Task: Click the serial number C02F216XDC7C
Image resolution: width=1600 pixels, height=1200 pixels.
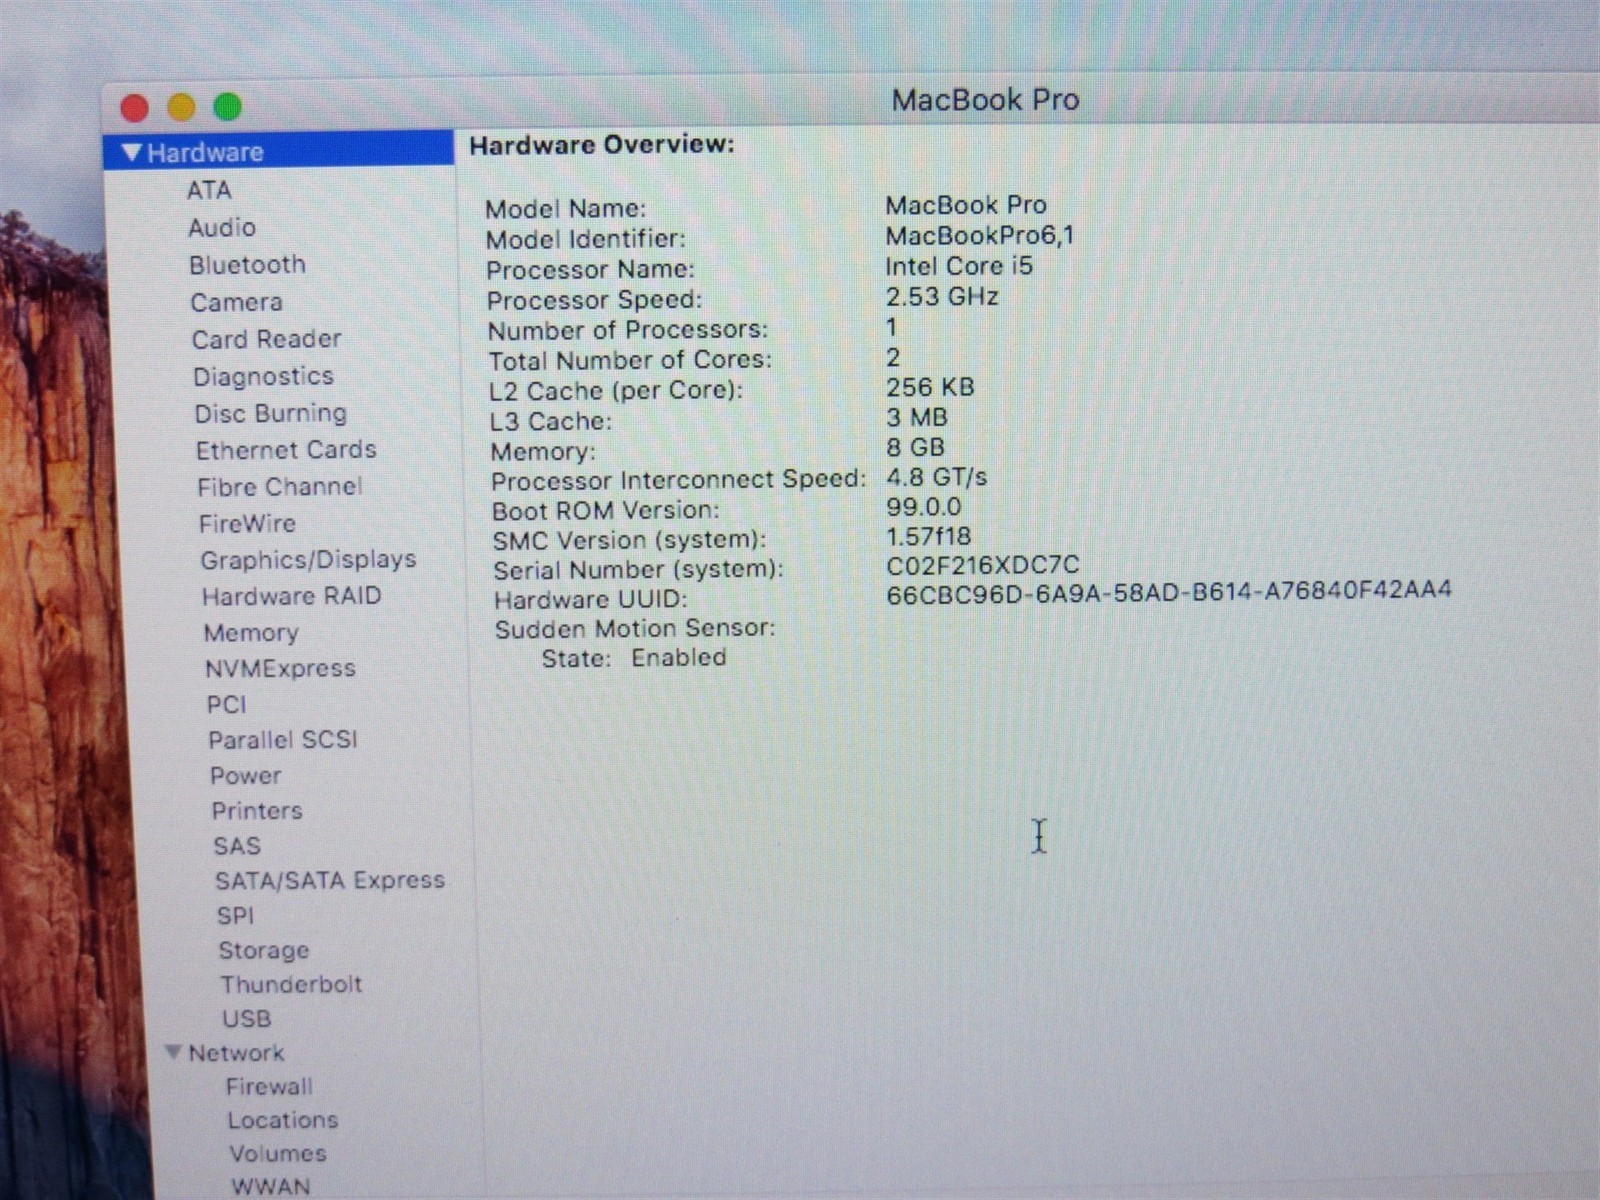Action: pyautogui.click(x=982, y=565)
